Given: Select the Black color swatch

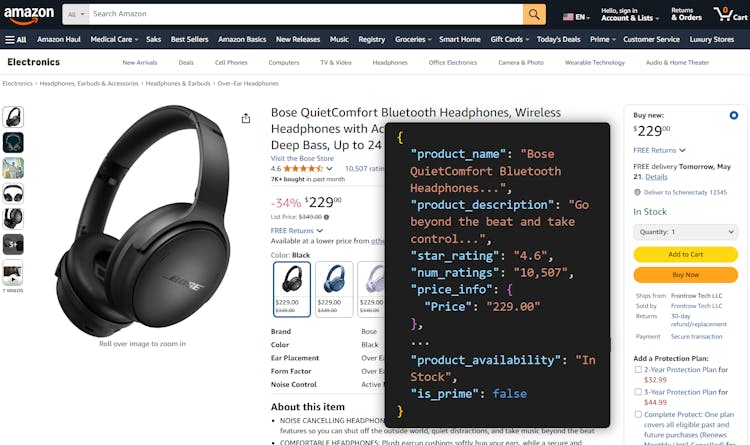Looking at the screenshot, I should (292, 289).
